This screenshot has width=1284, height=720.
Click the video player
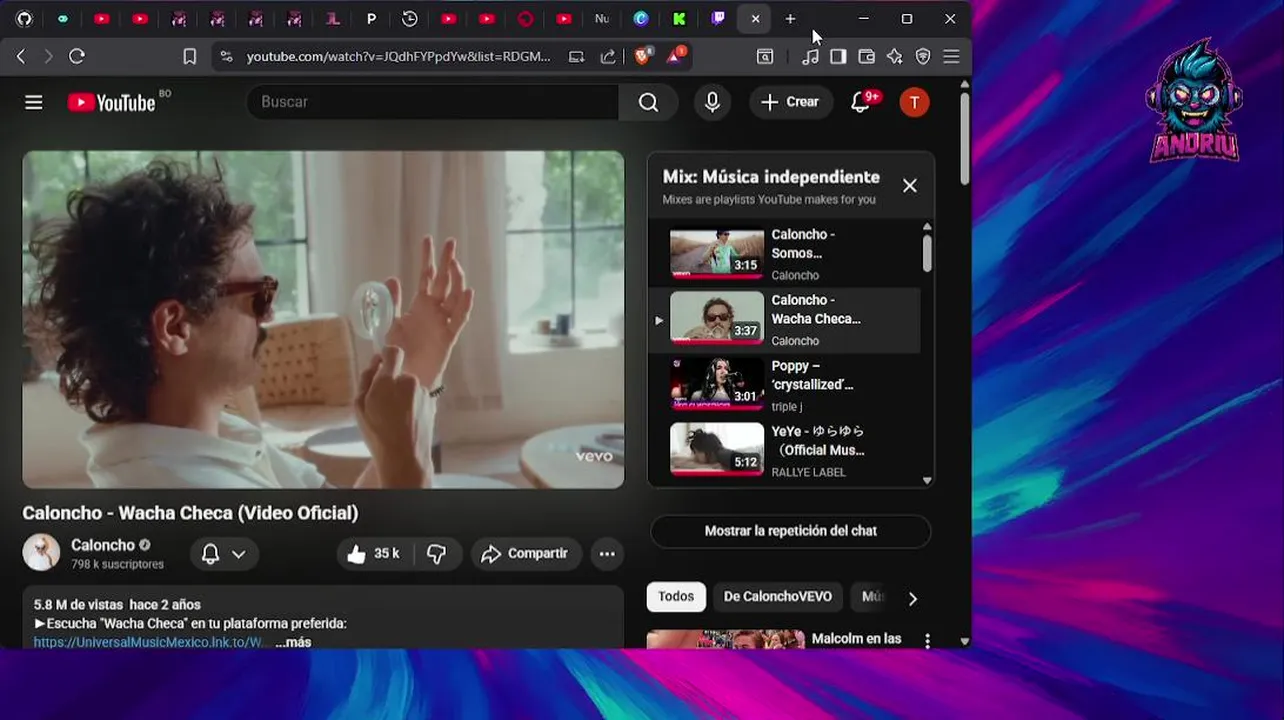pos(323,320)
